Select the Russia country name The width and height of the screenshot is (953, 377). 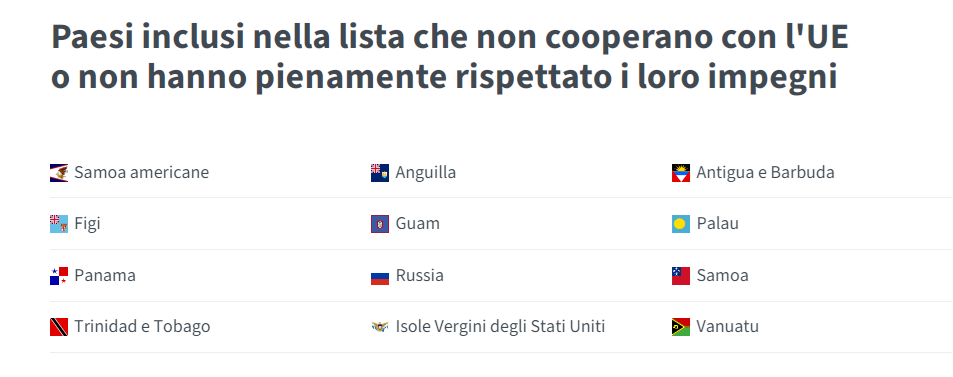coord(419,276)
